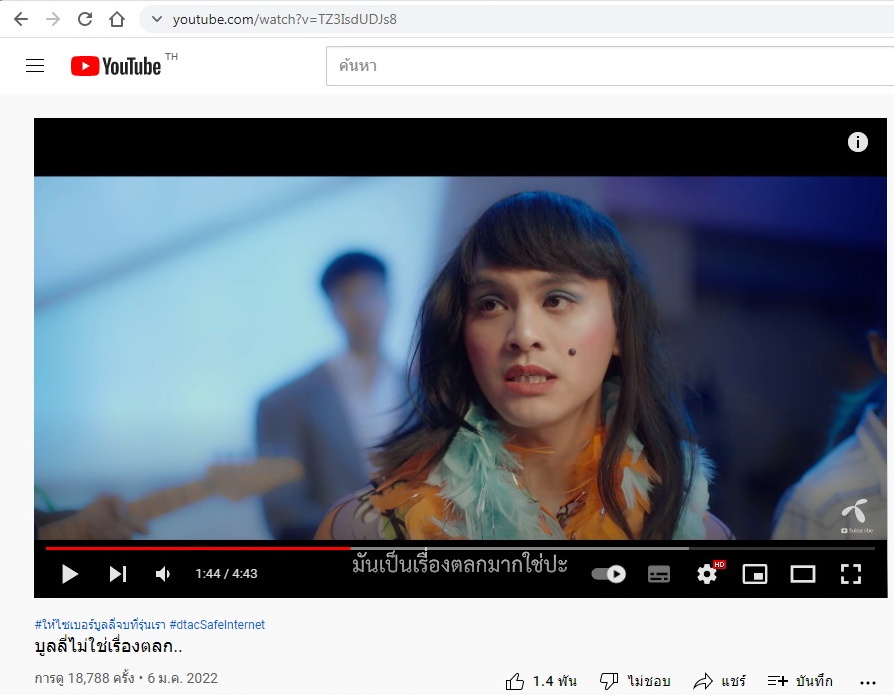Click the browser forward arrow
Screen dimensions: 894x695
(x=53, y=19)
